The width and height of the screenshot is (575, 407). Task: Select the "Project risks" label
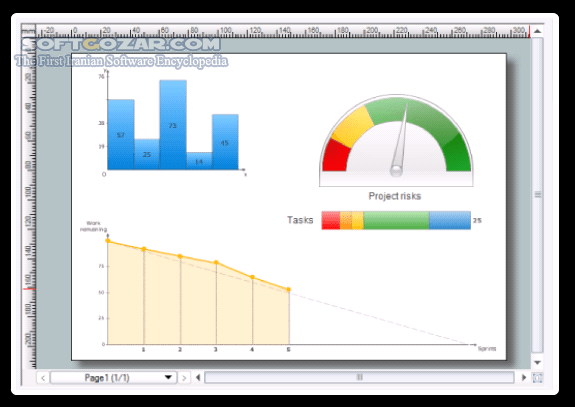click(395, 196)
